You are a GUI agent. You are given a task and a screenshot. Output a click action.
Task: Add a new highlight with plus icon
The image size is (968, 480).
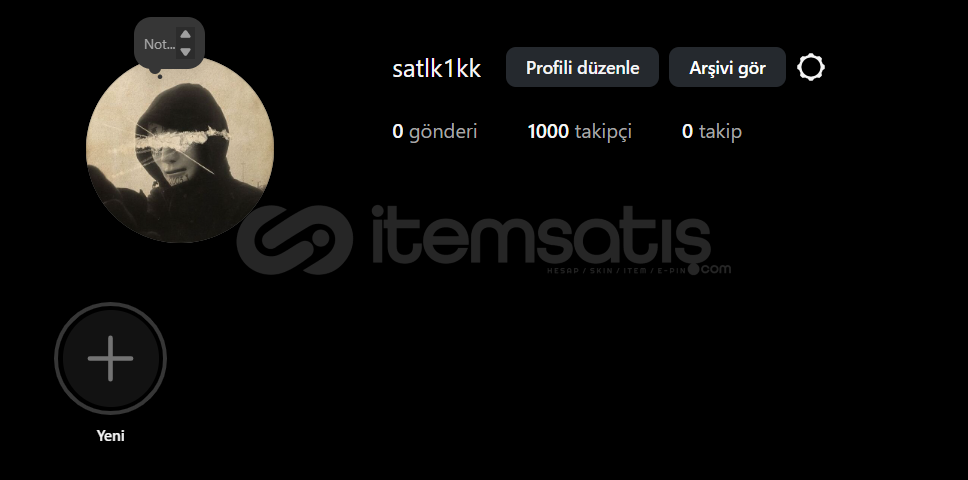click(111, 358)
